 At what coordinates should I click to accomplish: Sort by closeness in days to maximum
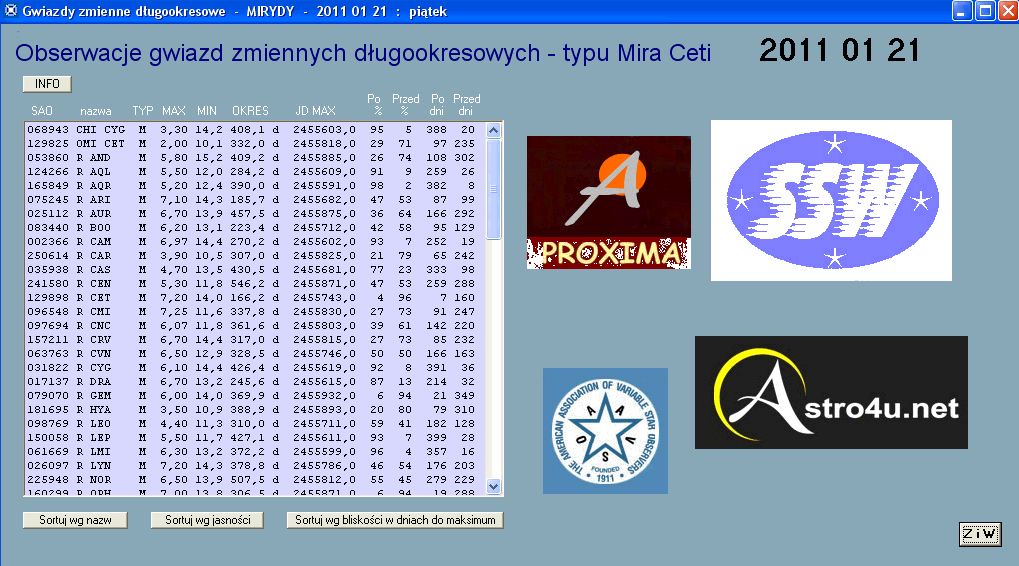click(x=395, y=520)
